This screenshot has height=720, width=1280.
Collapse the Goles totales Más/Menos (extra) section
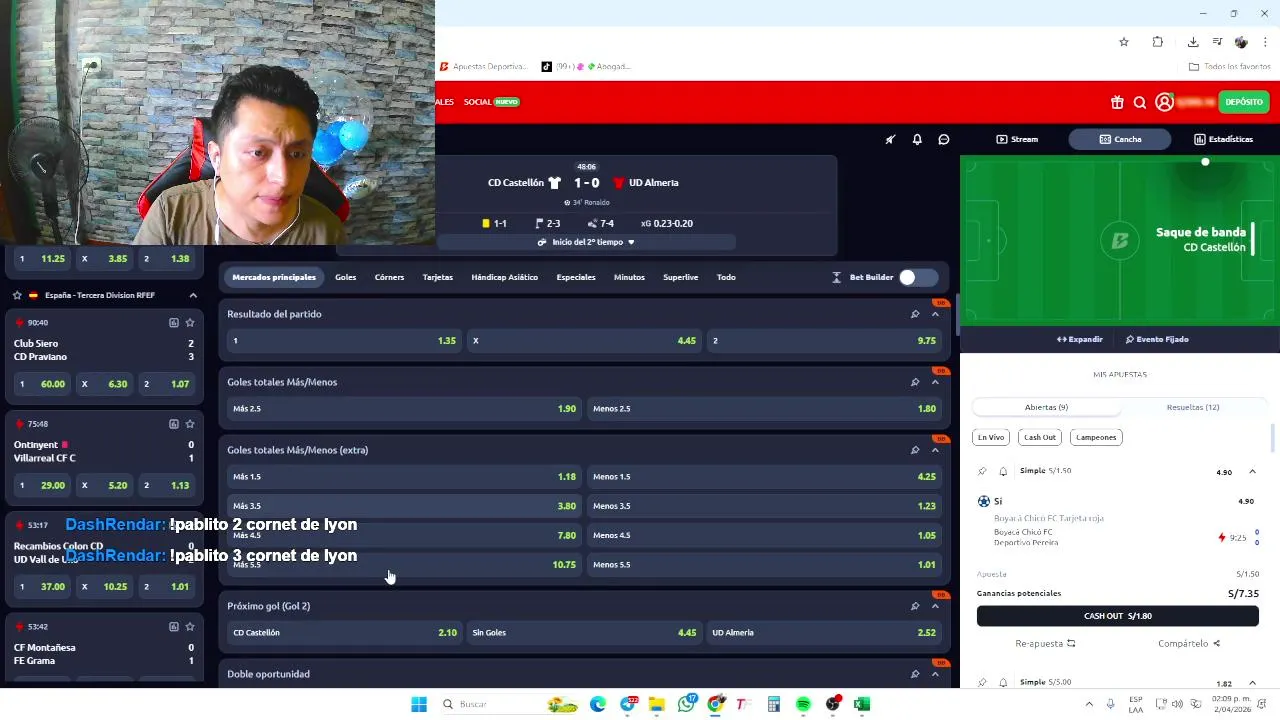(x=935, y=450)
